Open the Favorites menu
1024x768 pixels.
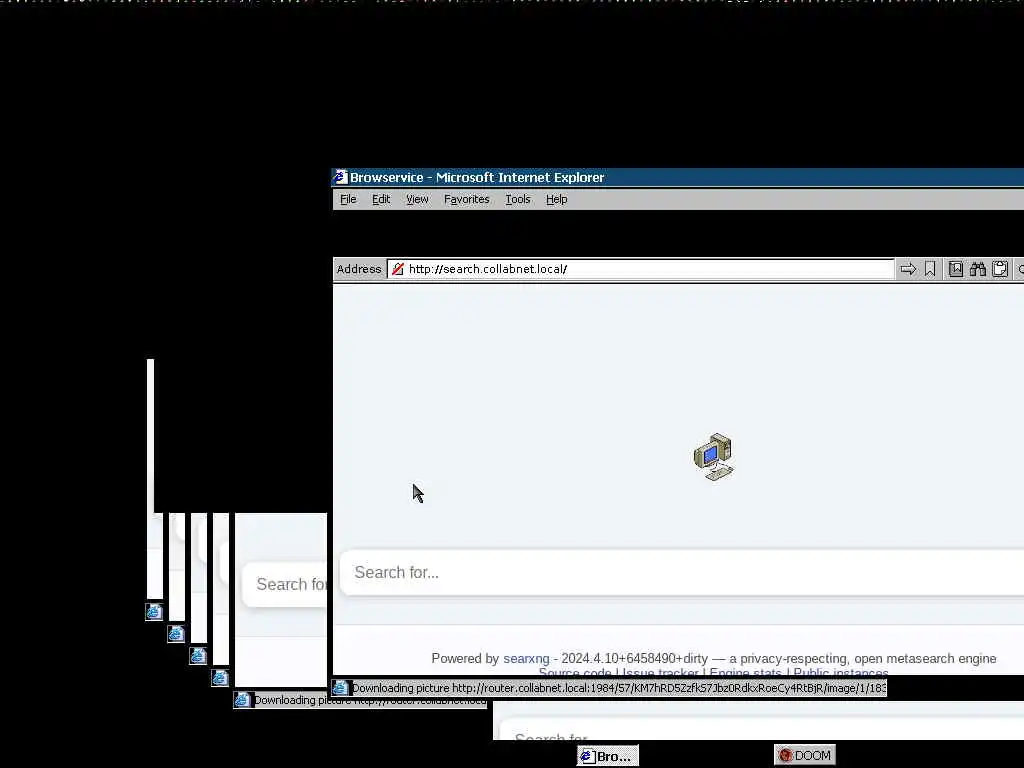[x=466, y=199]
